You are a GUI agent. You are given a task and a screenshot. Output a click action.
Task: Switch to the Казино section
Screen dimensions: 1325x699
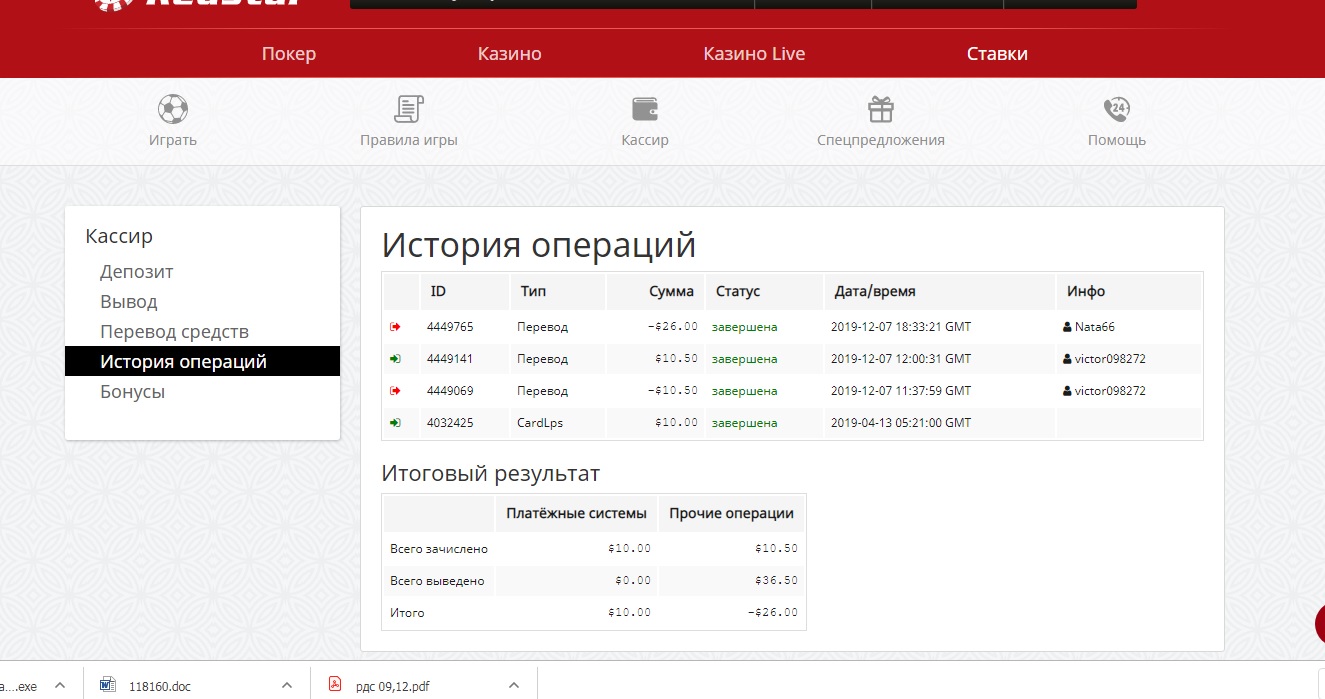click(x=510, y=54)
